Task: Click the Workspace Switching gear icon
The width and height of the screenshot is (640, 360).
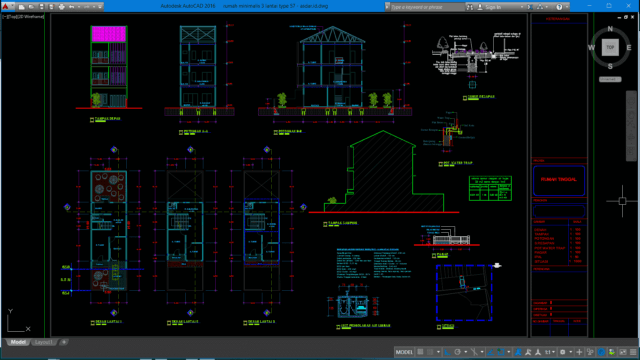Action: 563,352
